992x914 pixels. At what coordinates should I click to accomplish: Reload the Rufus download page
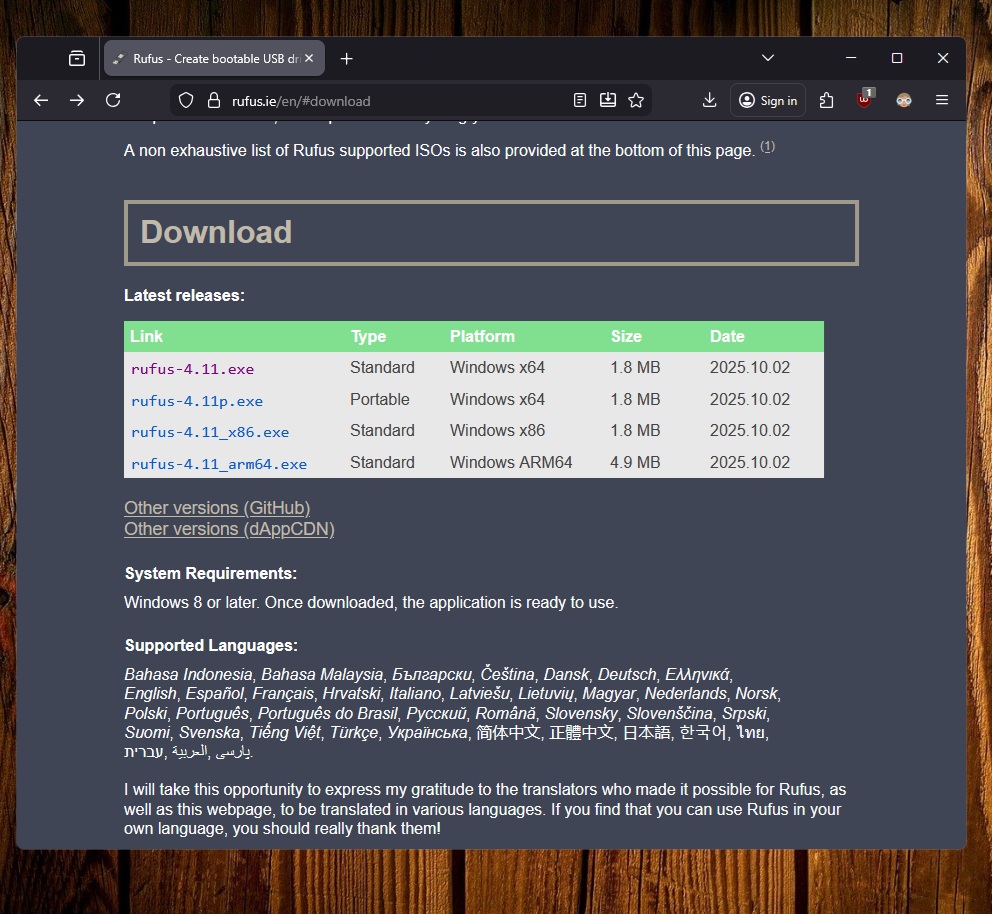(x=113, y=100)
